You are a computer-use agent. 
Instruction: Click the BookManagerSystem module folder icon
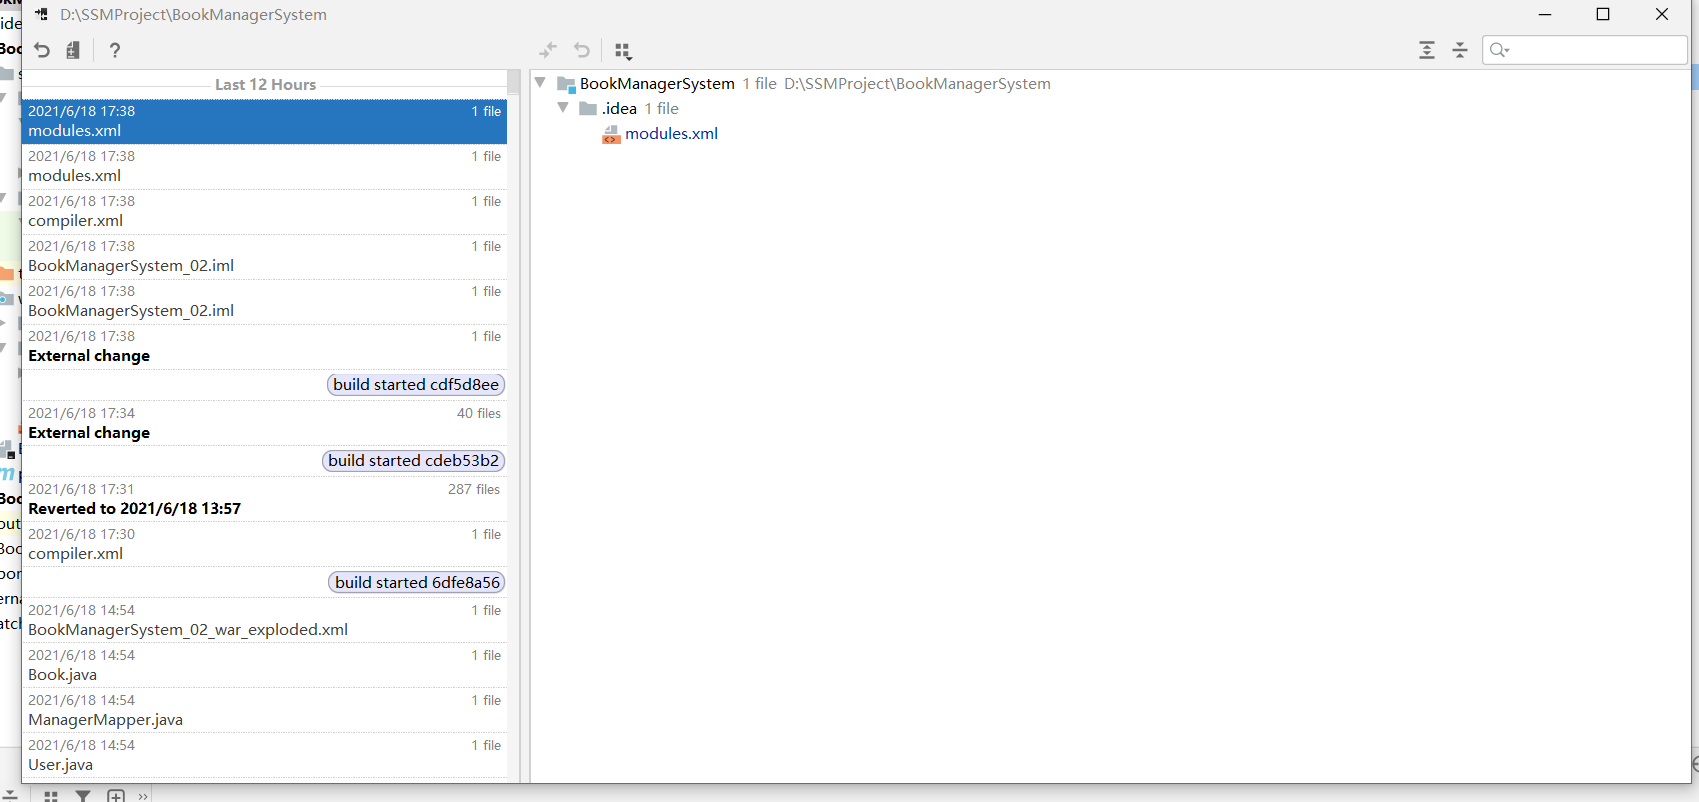[566, 84]
